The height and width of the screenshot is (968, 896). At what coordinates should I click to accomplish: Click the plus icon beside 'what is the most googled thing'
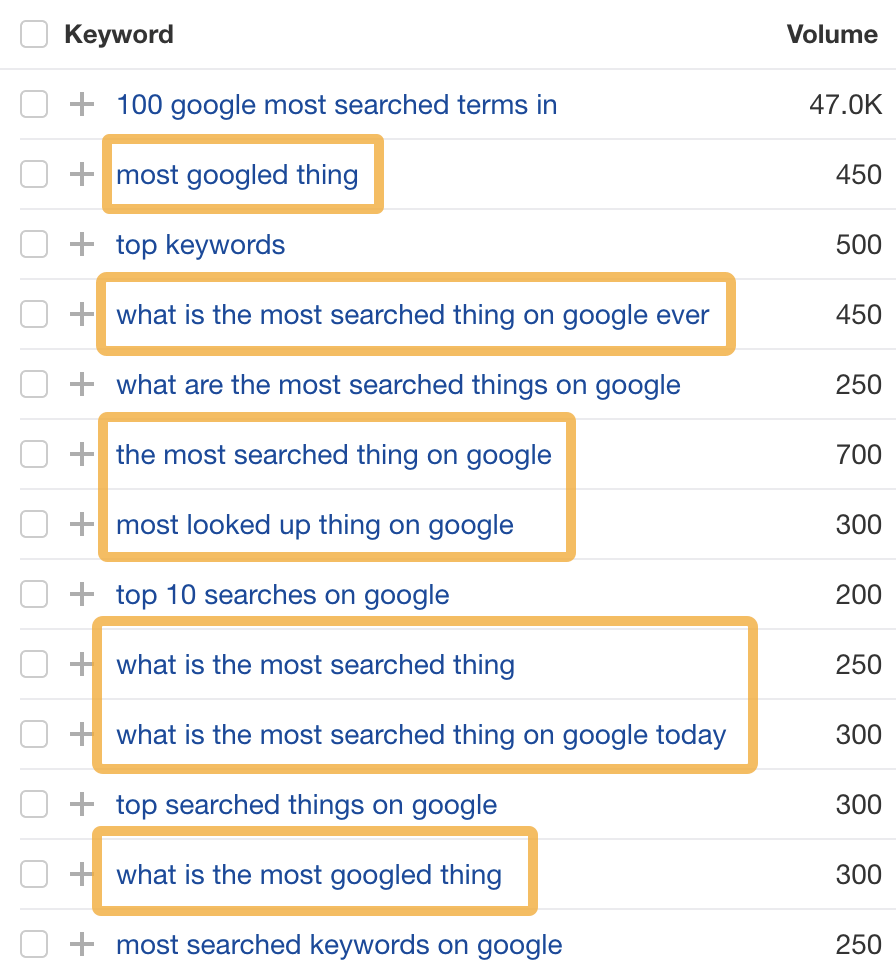81,874
